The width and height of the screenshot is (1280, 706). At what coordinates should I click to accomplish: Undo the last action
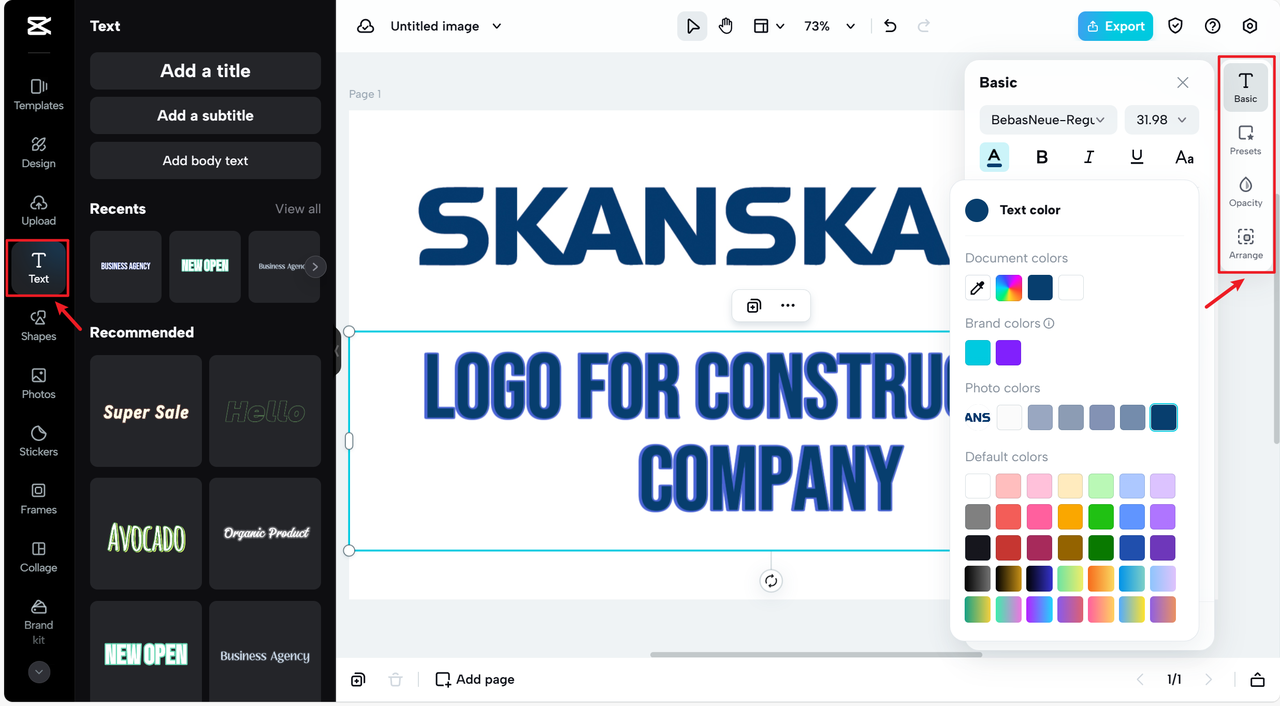tap(890, 26)
